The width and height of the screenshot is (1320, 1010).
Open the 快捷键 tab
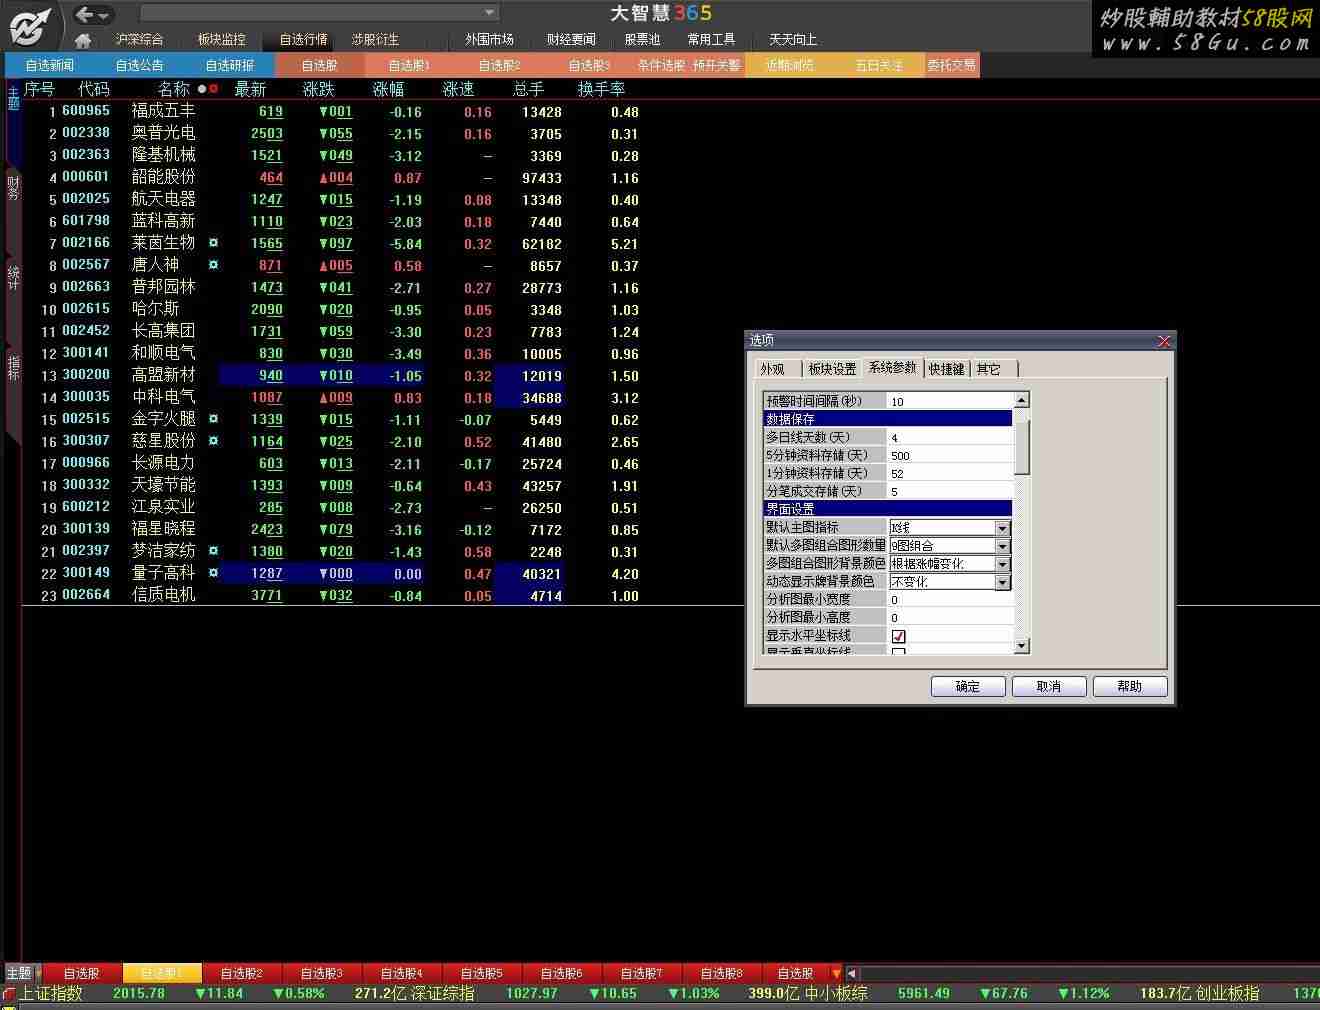point(946,369)
